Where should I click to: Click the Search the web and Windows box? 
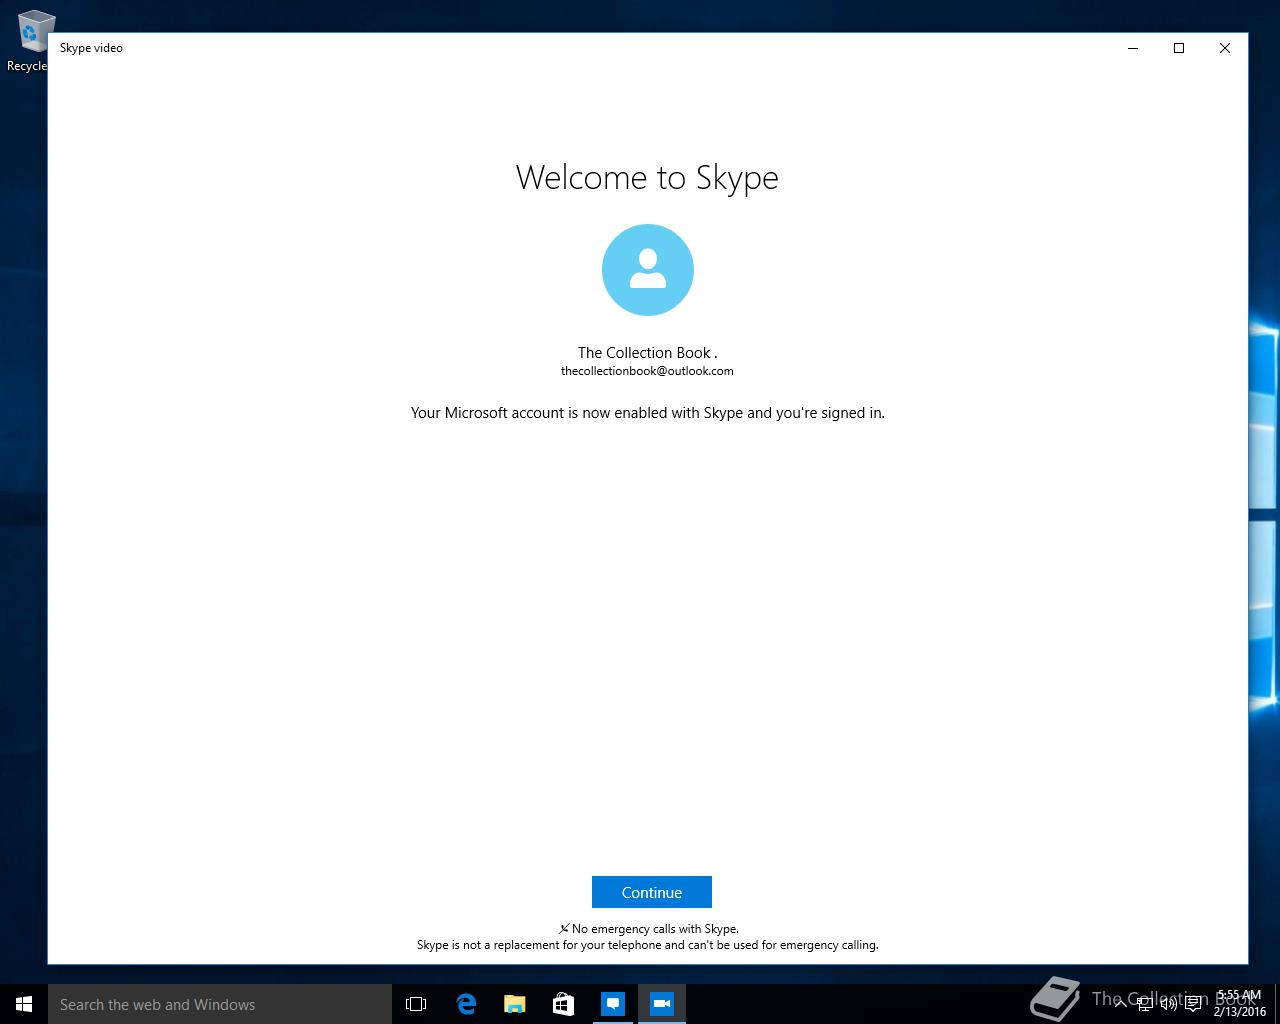pos(220,1004)
